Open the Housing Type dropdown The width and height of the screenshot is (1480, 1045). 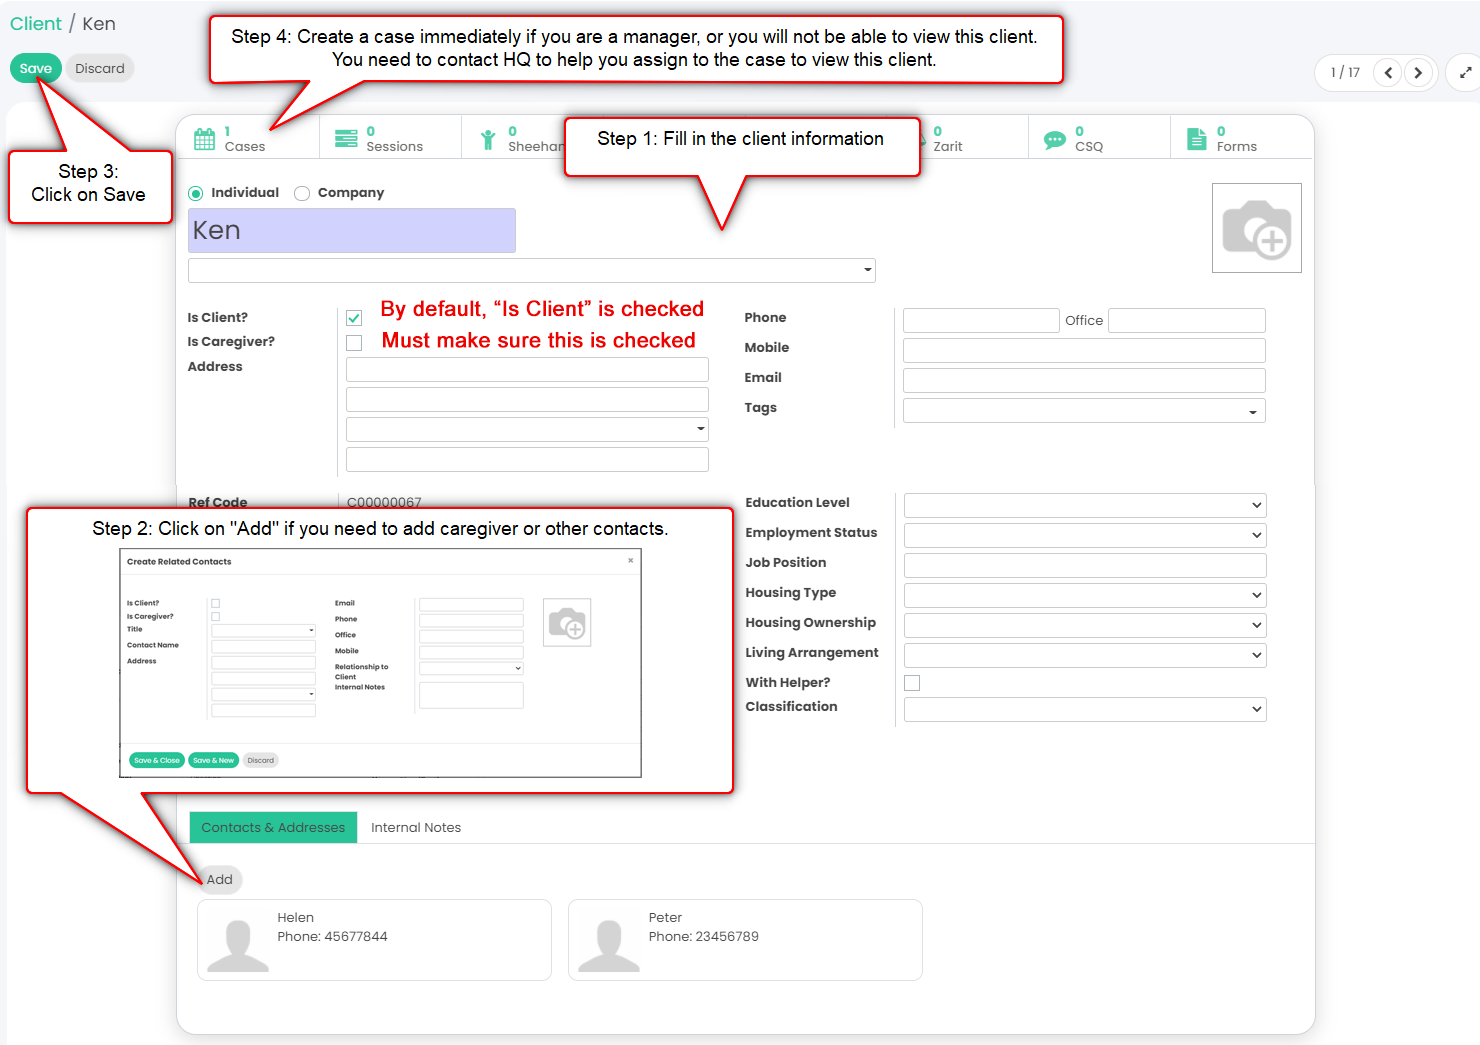tap(1084, 595)
